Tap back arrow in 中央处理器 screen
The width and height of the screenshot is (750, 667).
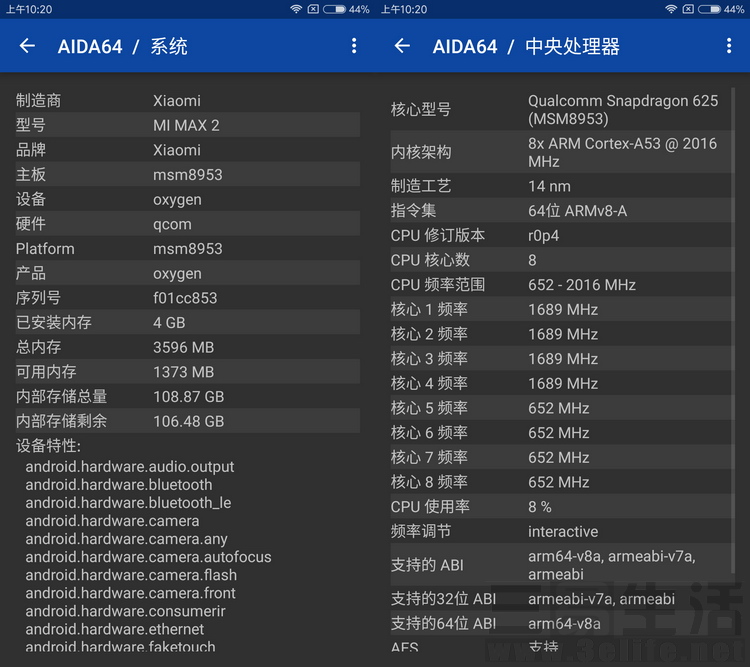coord(402,46)
